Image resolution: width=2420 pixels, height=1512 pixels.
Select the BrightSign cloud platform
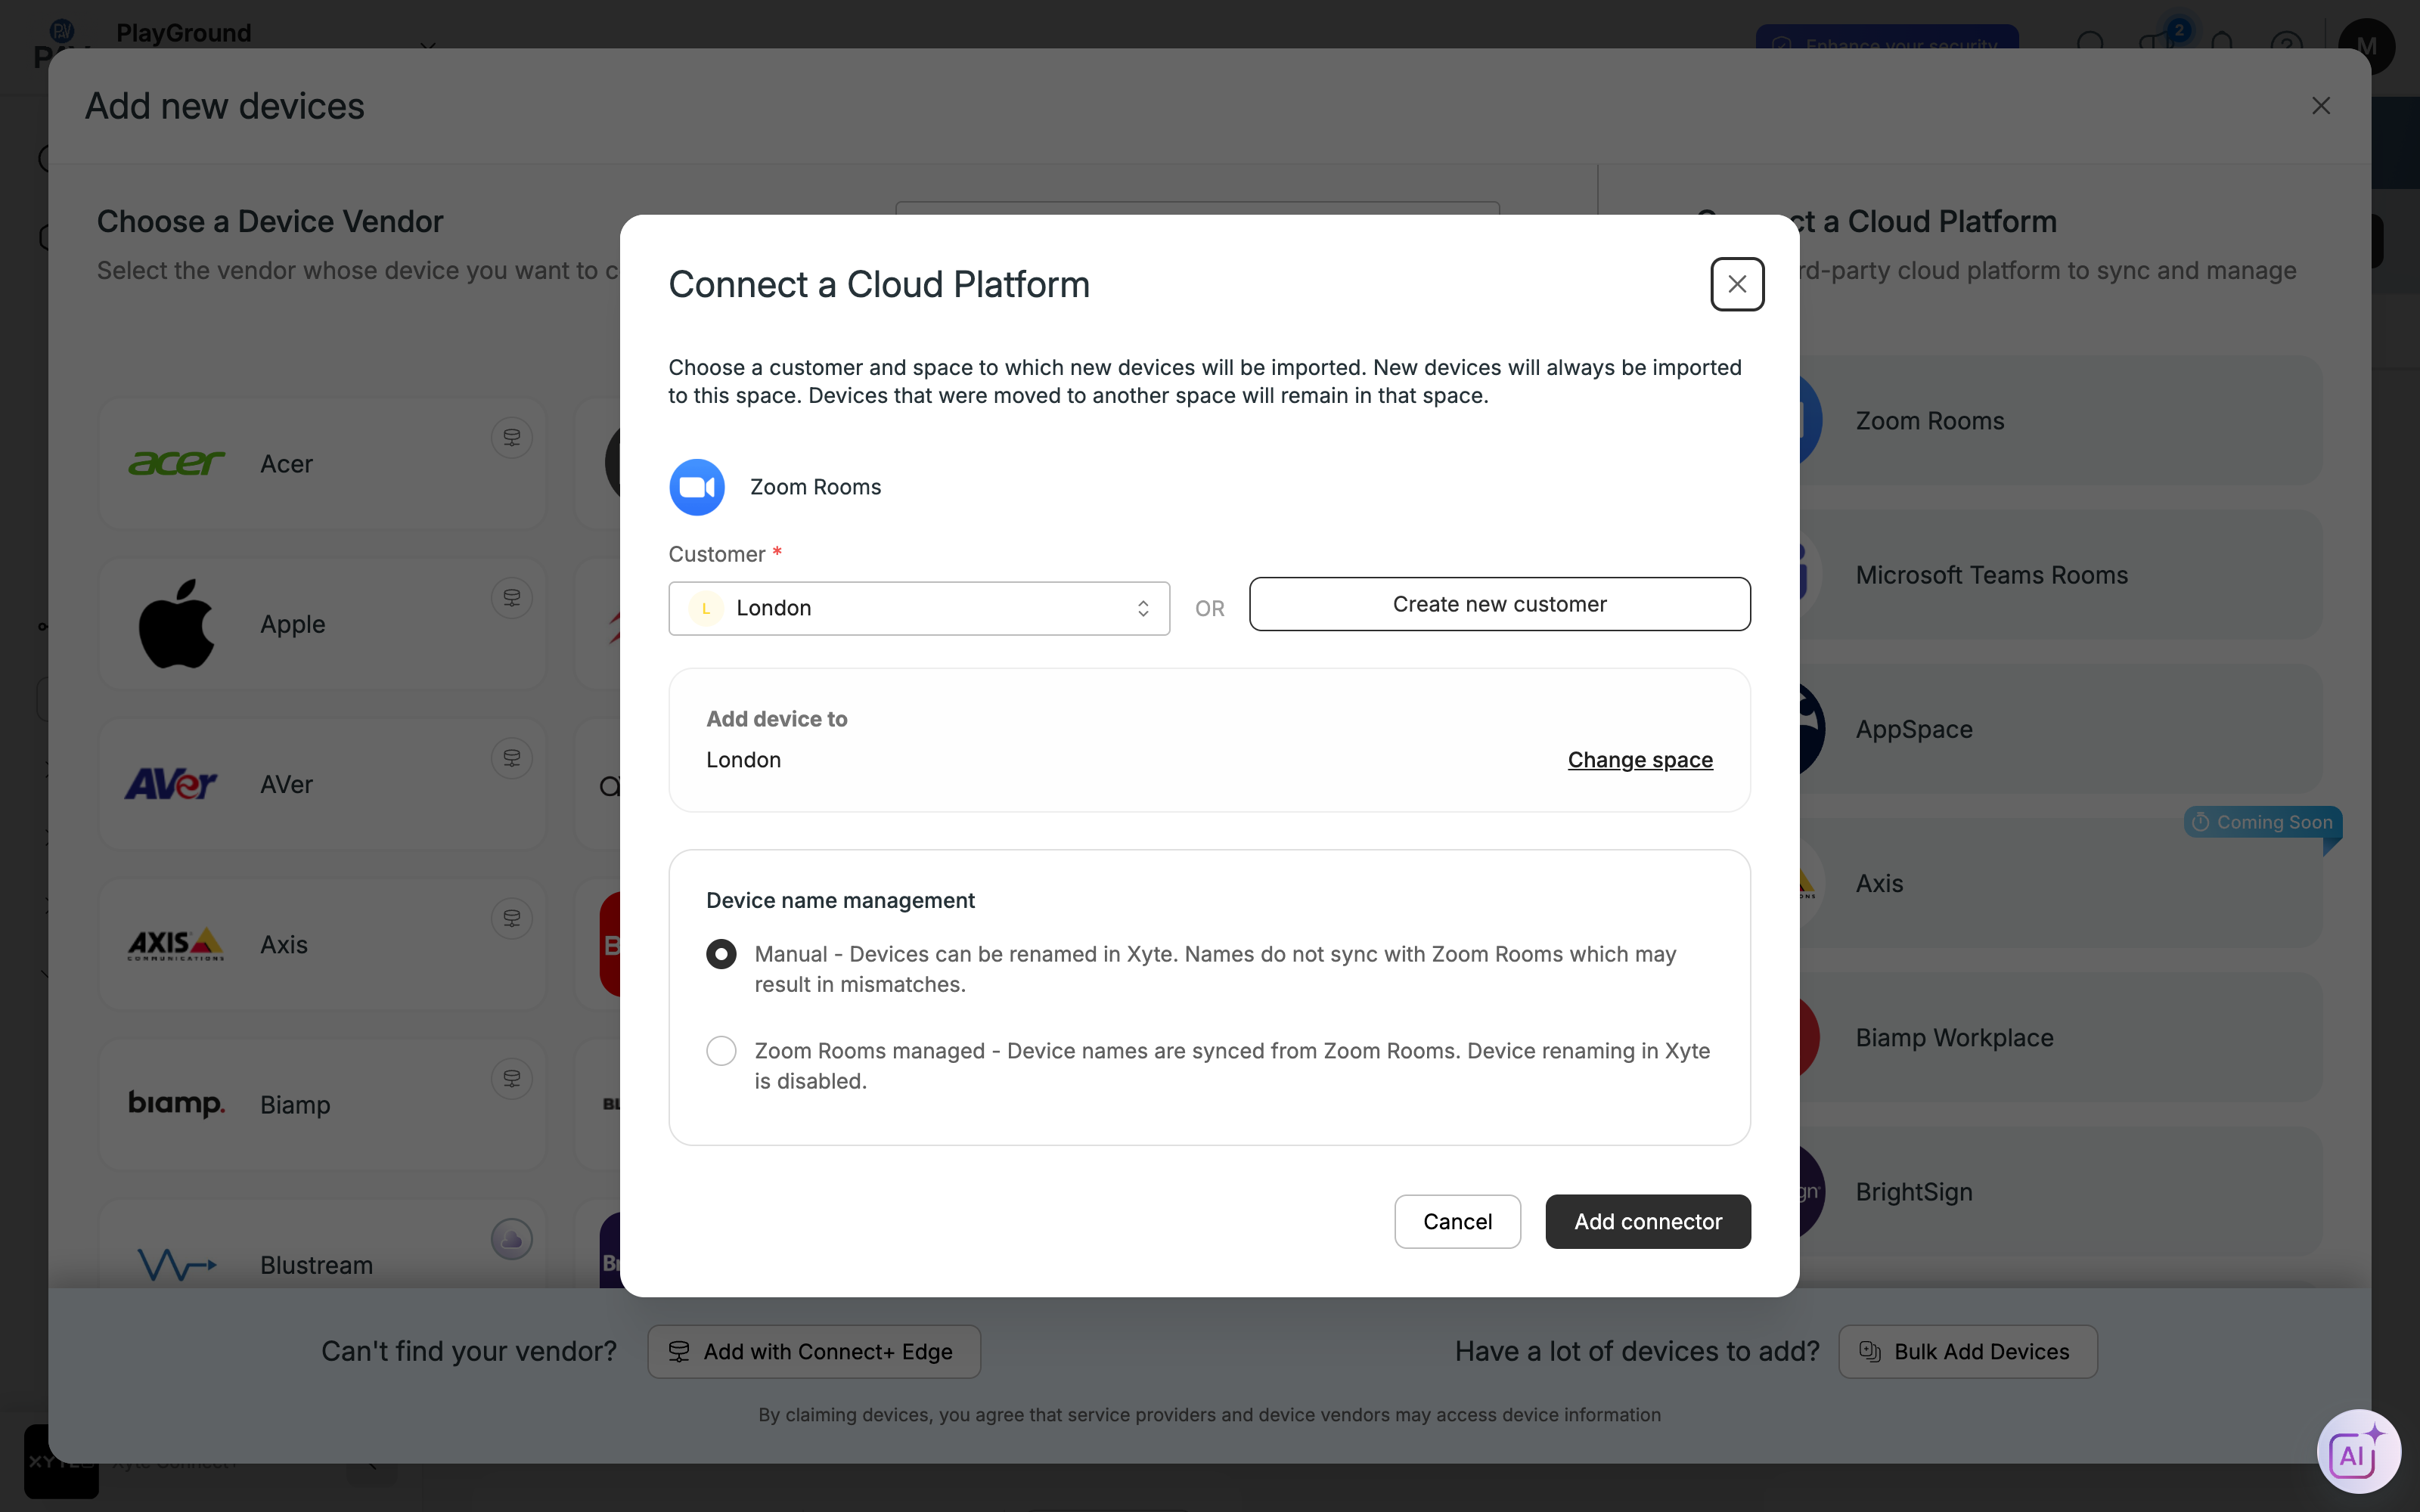[x=2060, y=1192]
